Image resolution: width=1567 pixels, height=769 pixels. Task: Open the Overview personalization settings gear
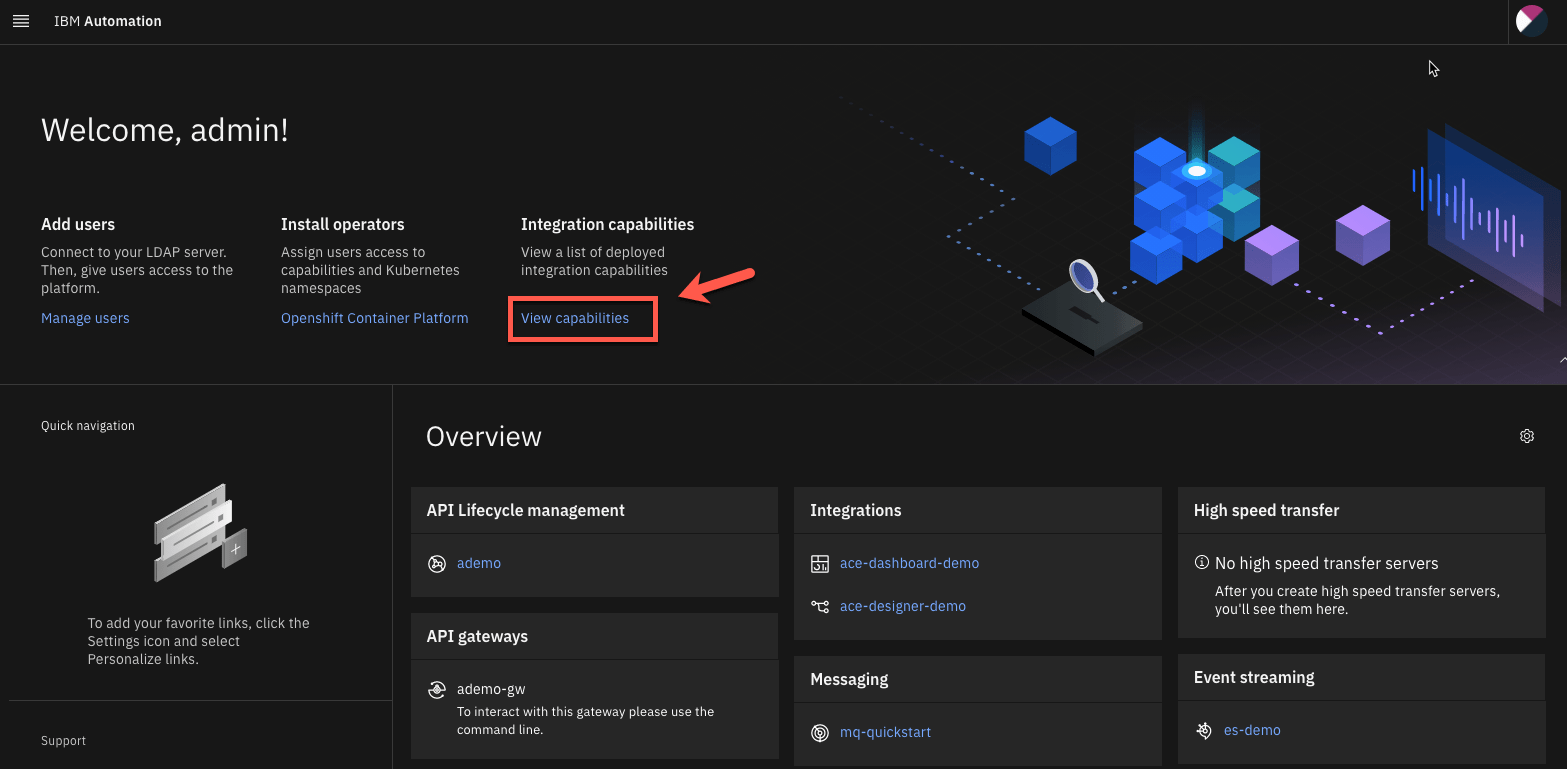tap(1526, 436)
